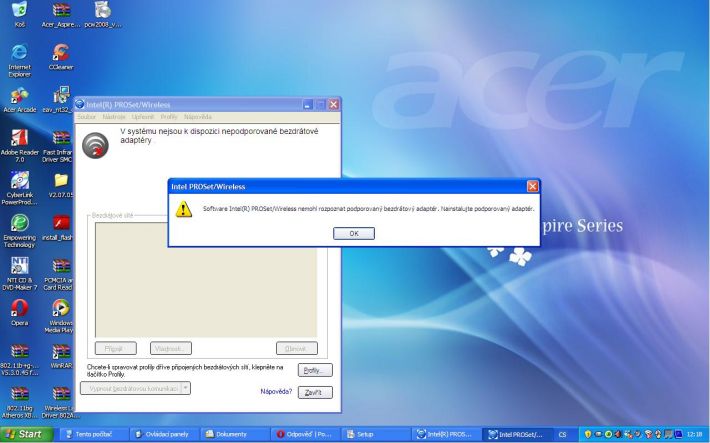The width and height of the screenshot is (710, 443).
Task: Close the Intel PROSet/Wireless warning dialog
Action: (x=532, y=186)
